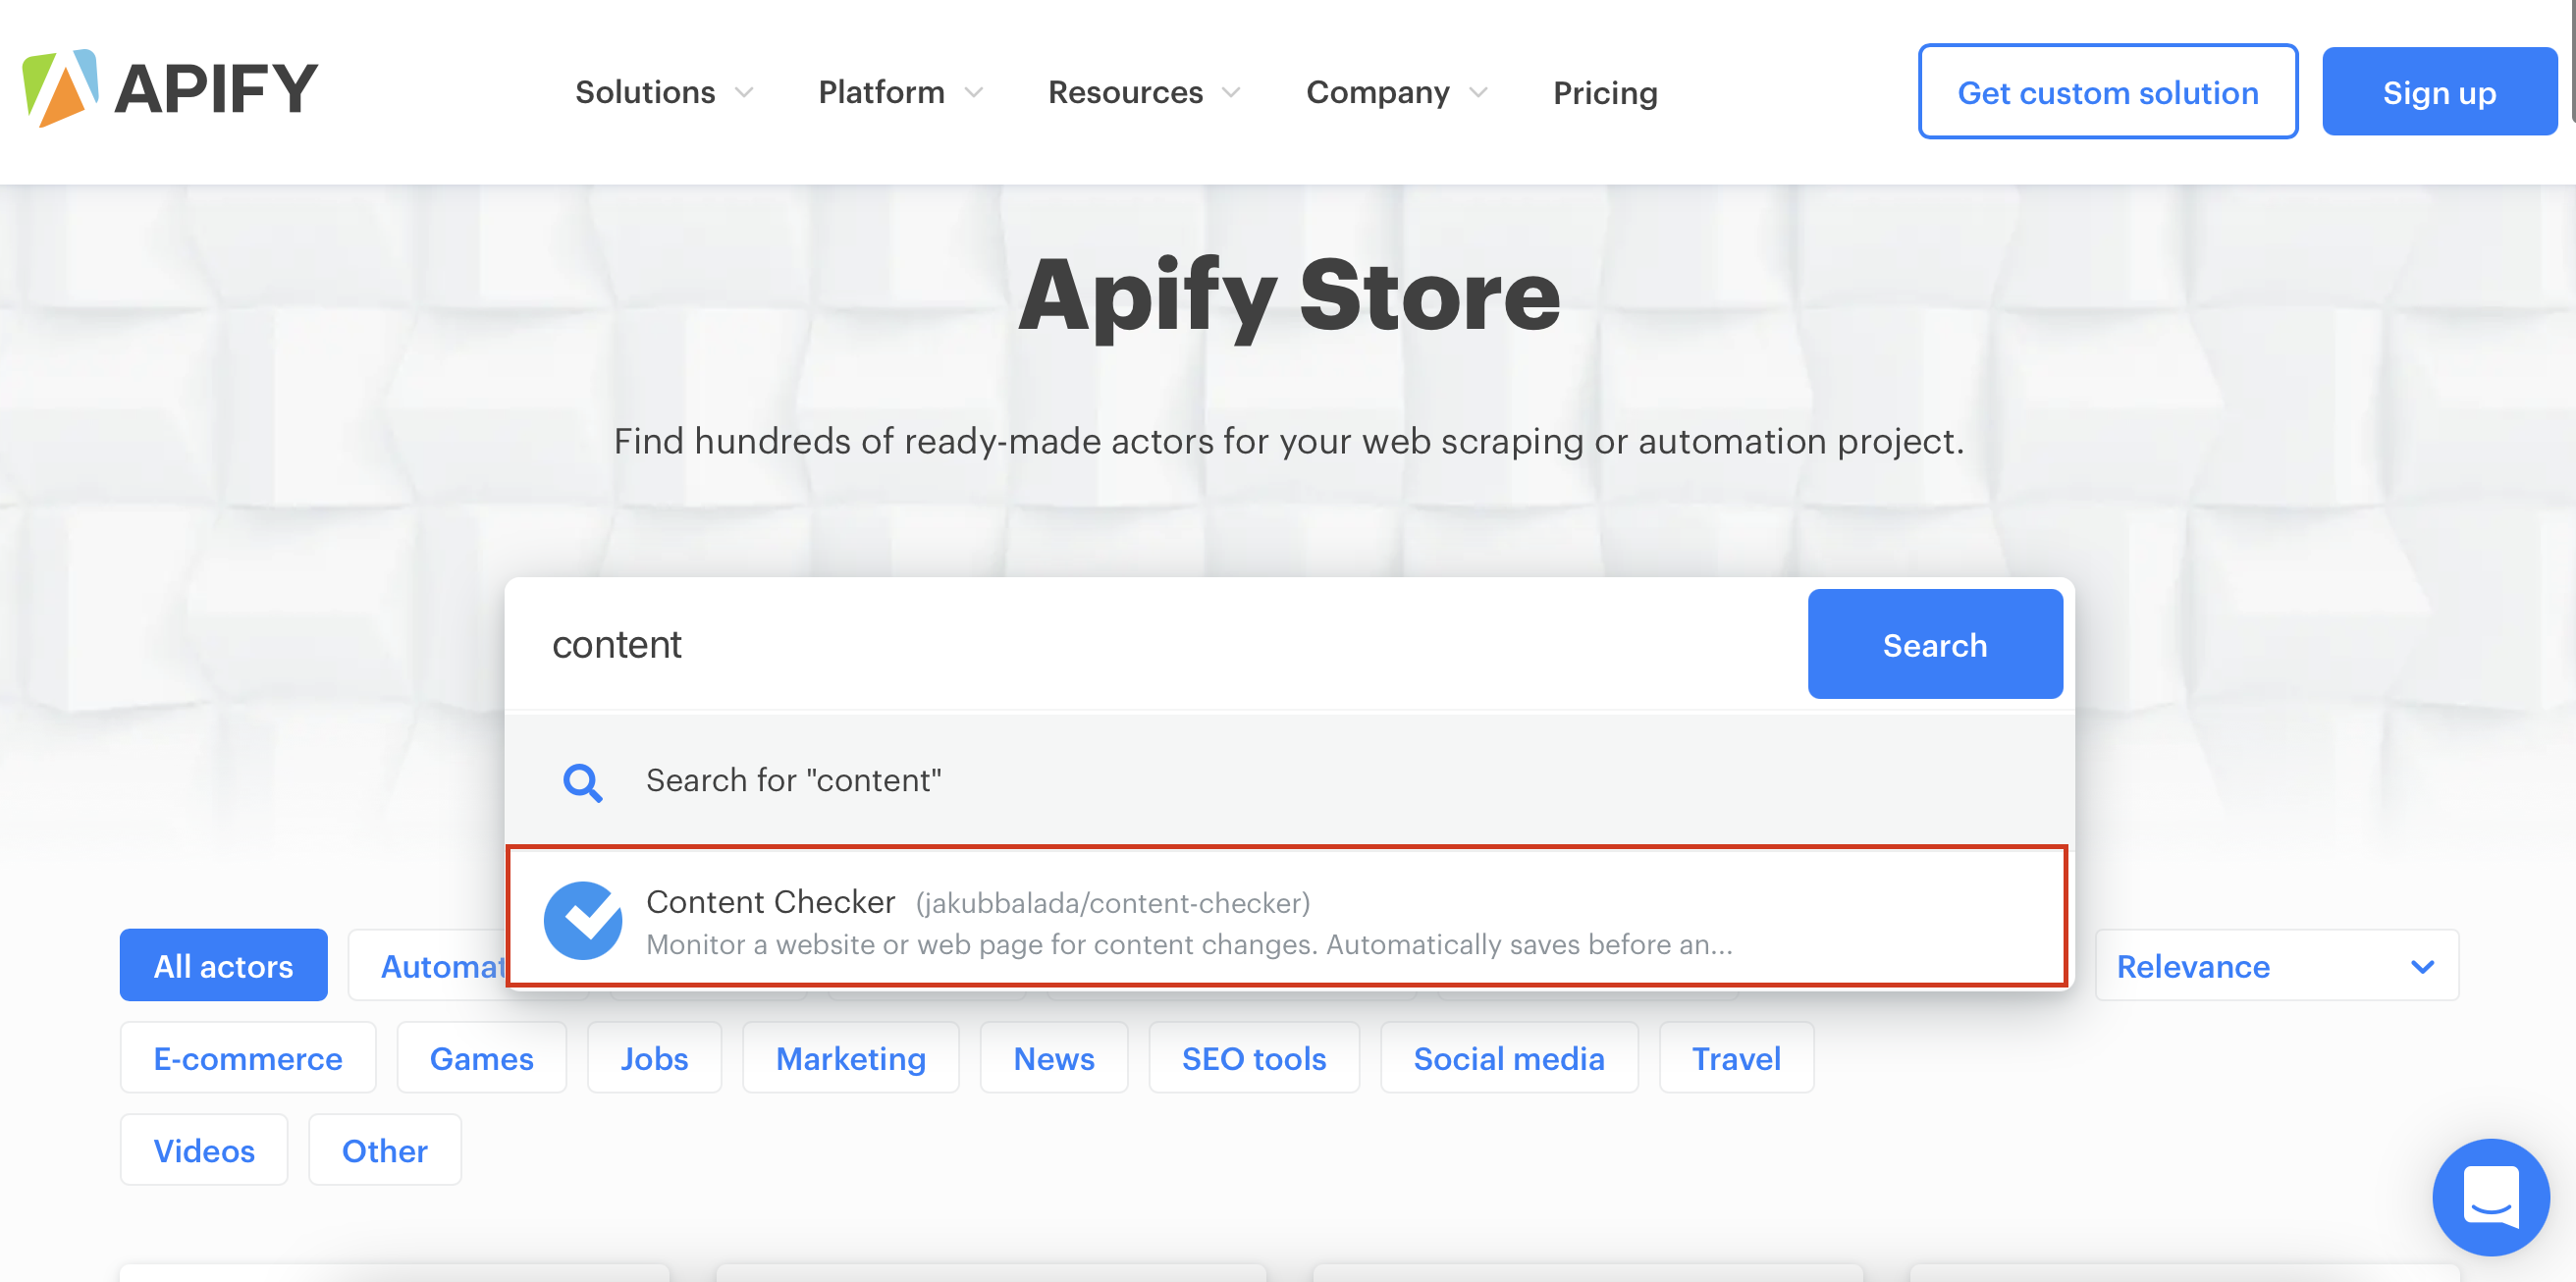Image resolution: width=2576 pixels, height=1282 pixels.
Task: Select the Search for "content" suggestion
Action: pos(1289,780)
